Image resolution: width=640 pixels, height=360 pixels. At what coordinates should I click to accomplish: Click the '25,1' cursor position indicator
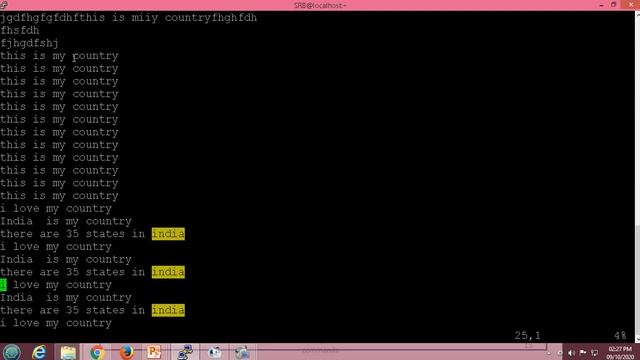[x=527, y=336]
